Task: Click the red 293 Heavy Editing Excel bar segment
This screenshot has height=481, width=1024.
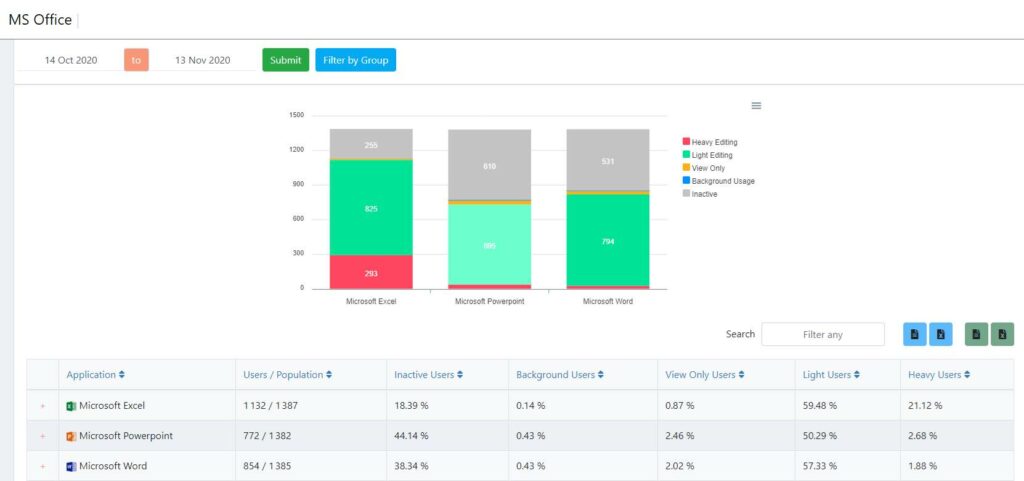Action: click(x=371, y=272)
